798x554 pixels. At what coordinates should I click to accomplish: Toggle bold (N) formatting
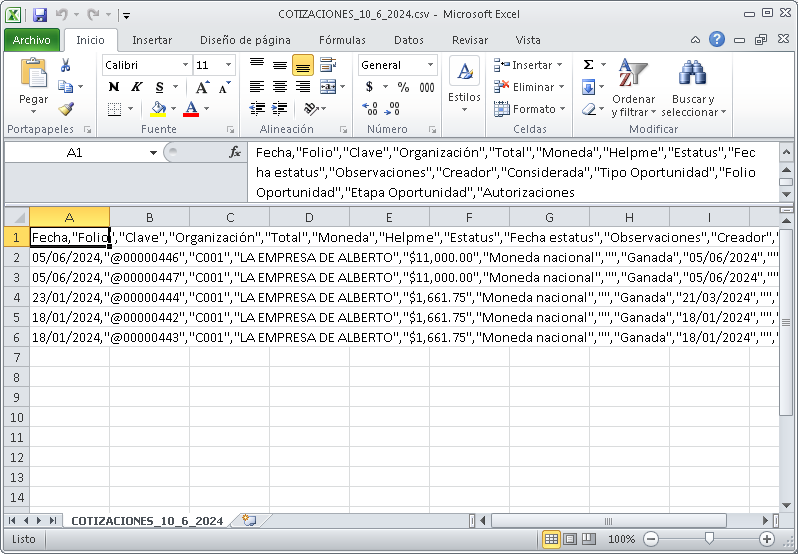[x=112, y=87]
